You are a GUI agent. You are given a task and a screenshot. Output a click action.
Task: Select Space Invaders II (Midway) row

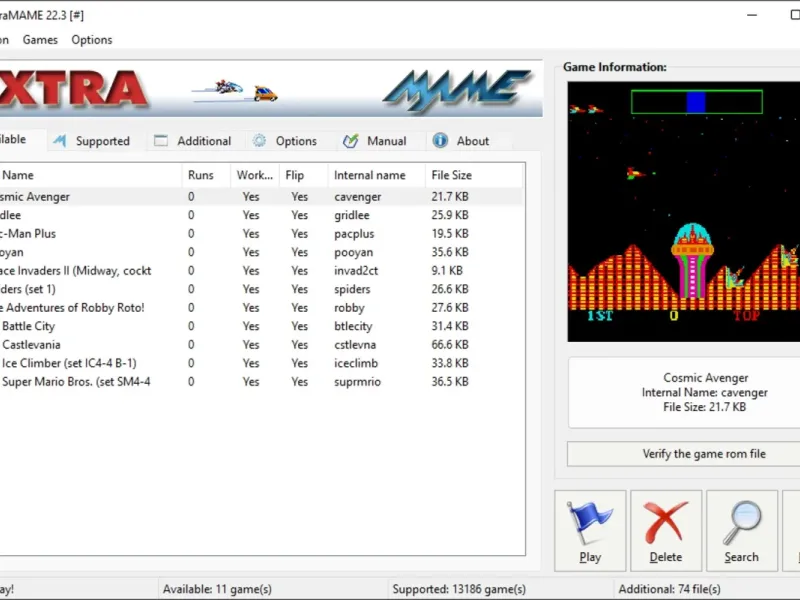[x=261, y=270]
